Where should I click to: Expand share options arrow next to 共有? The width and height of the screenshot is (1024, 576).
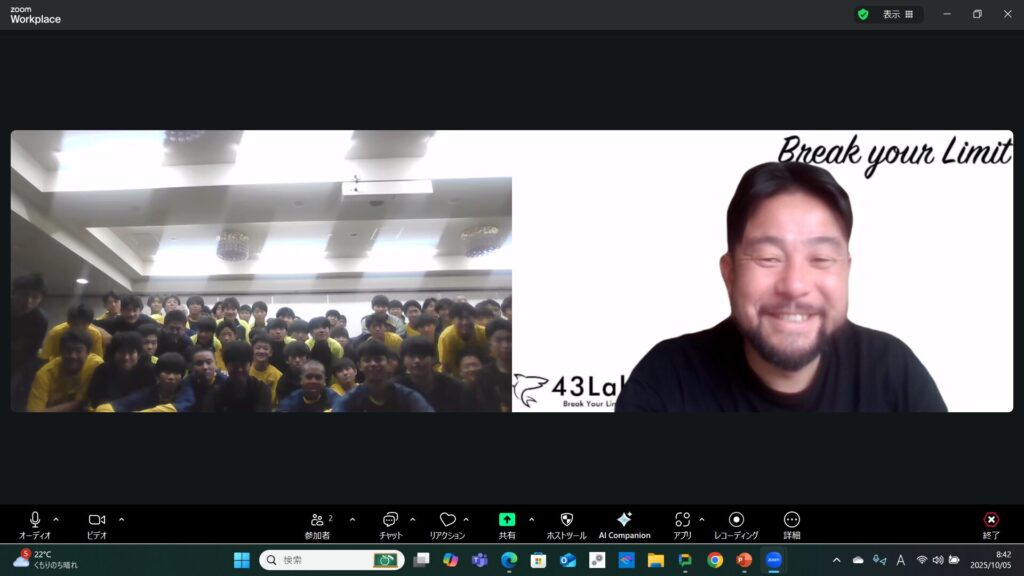(531, 519)
